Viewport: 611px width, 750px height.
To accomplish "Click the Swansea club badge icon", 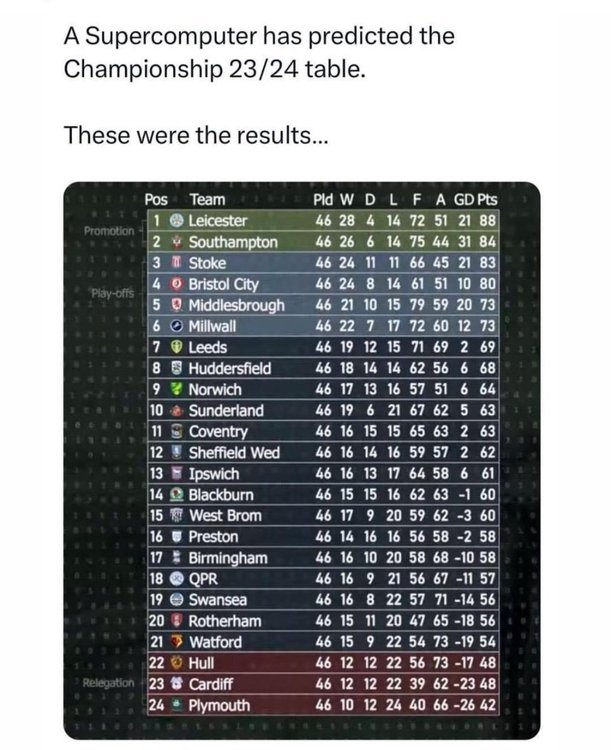I will click(177, 600).
